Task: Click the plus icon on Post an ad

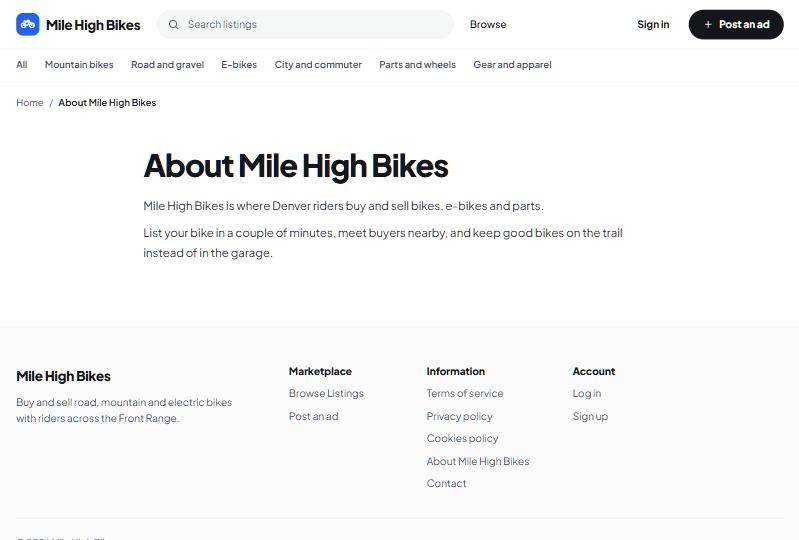Action: click(707, 24)
